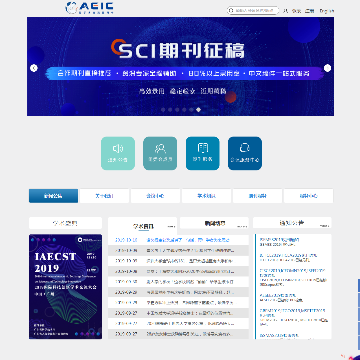360x360 pixels.
Task: Switch the site language to English
Action: coord(327,11)
